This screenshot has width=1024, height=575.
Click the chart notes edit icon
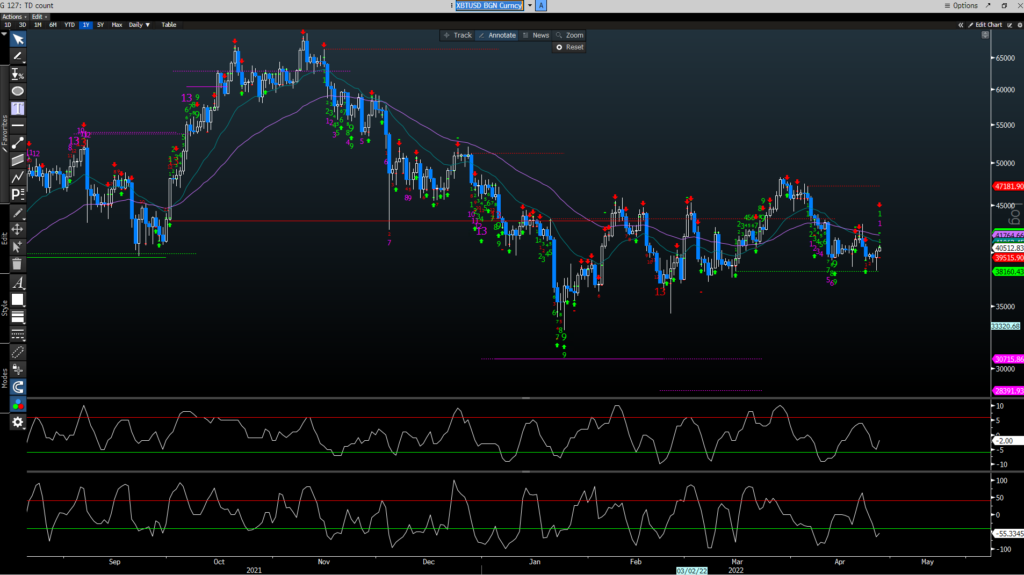(1010, 25)
